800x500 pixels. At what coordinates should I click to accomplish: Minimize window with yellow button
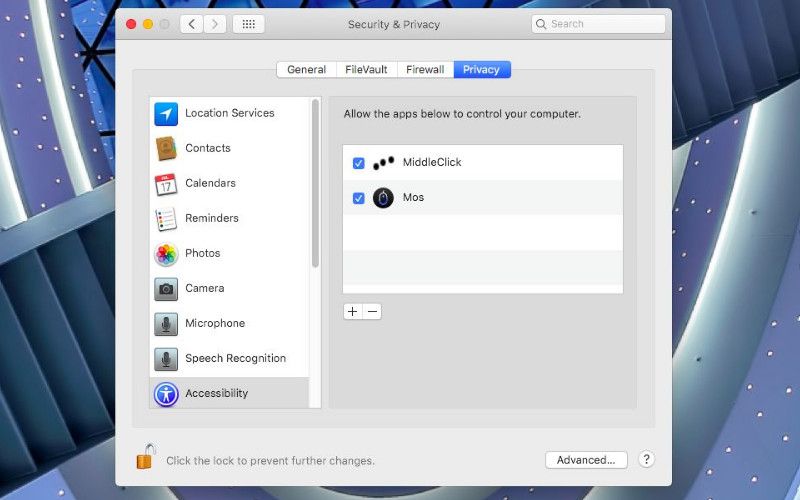(x=148, y=24)
